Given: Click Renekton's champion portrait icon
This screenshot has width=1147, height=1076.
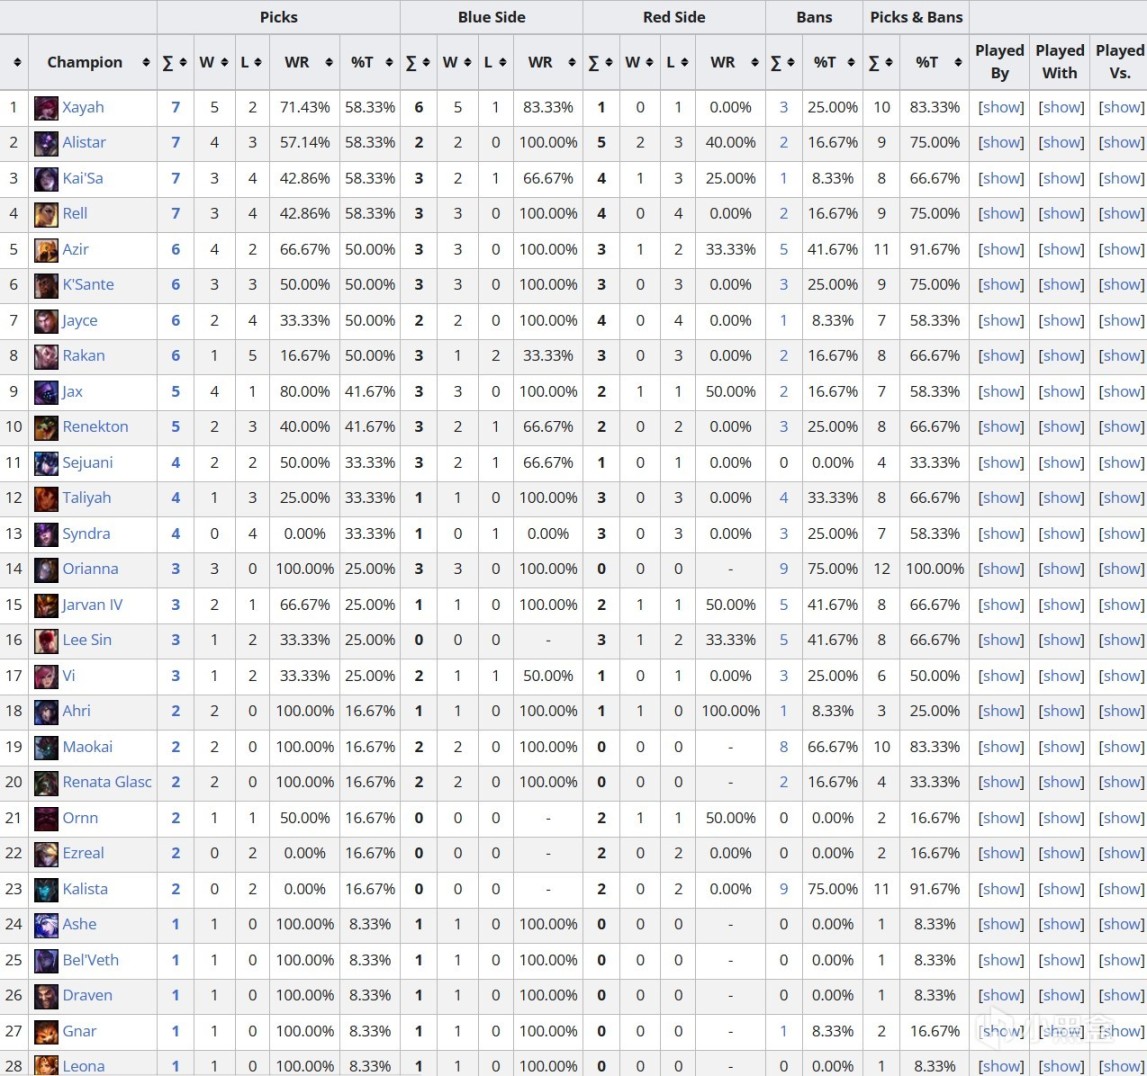Looking at the screenshot, I should pyautogui.click(x=46, y=427).
